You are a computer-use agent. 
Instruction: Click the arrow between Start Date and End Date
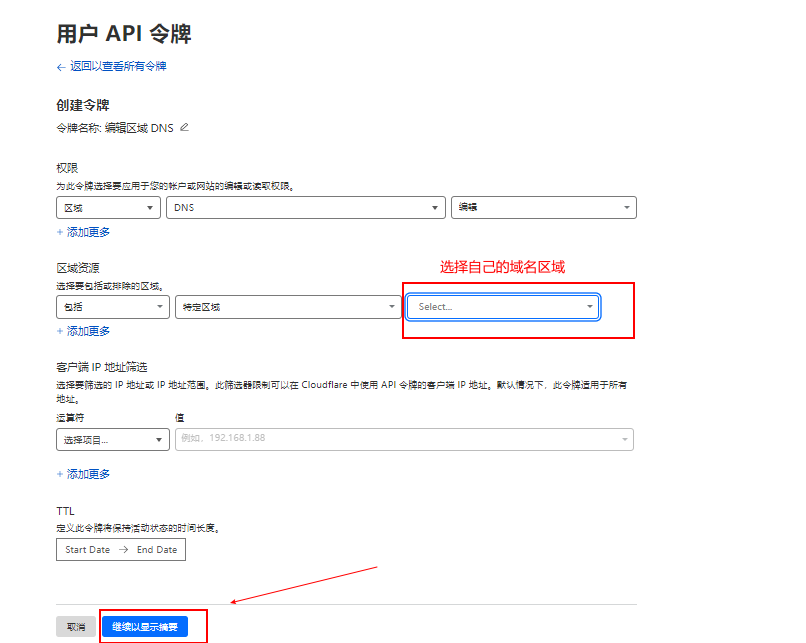point(123,550)
